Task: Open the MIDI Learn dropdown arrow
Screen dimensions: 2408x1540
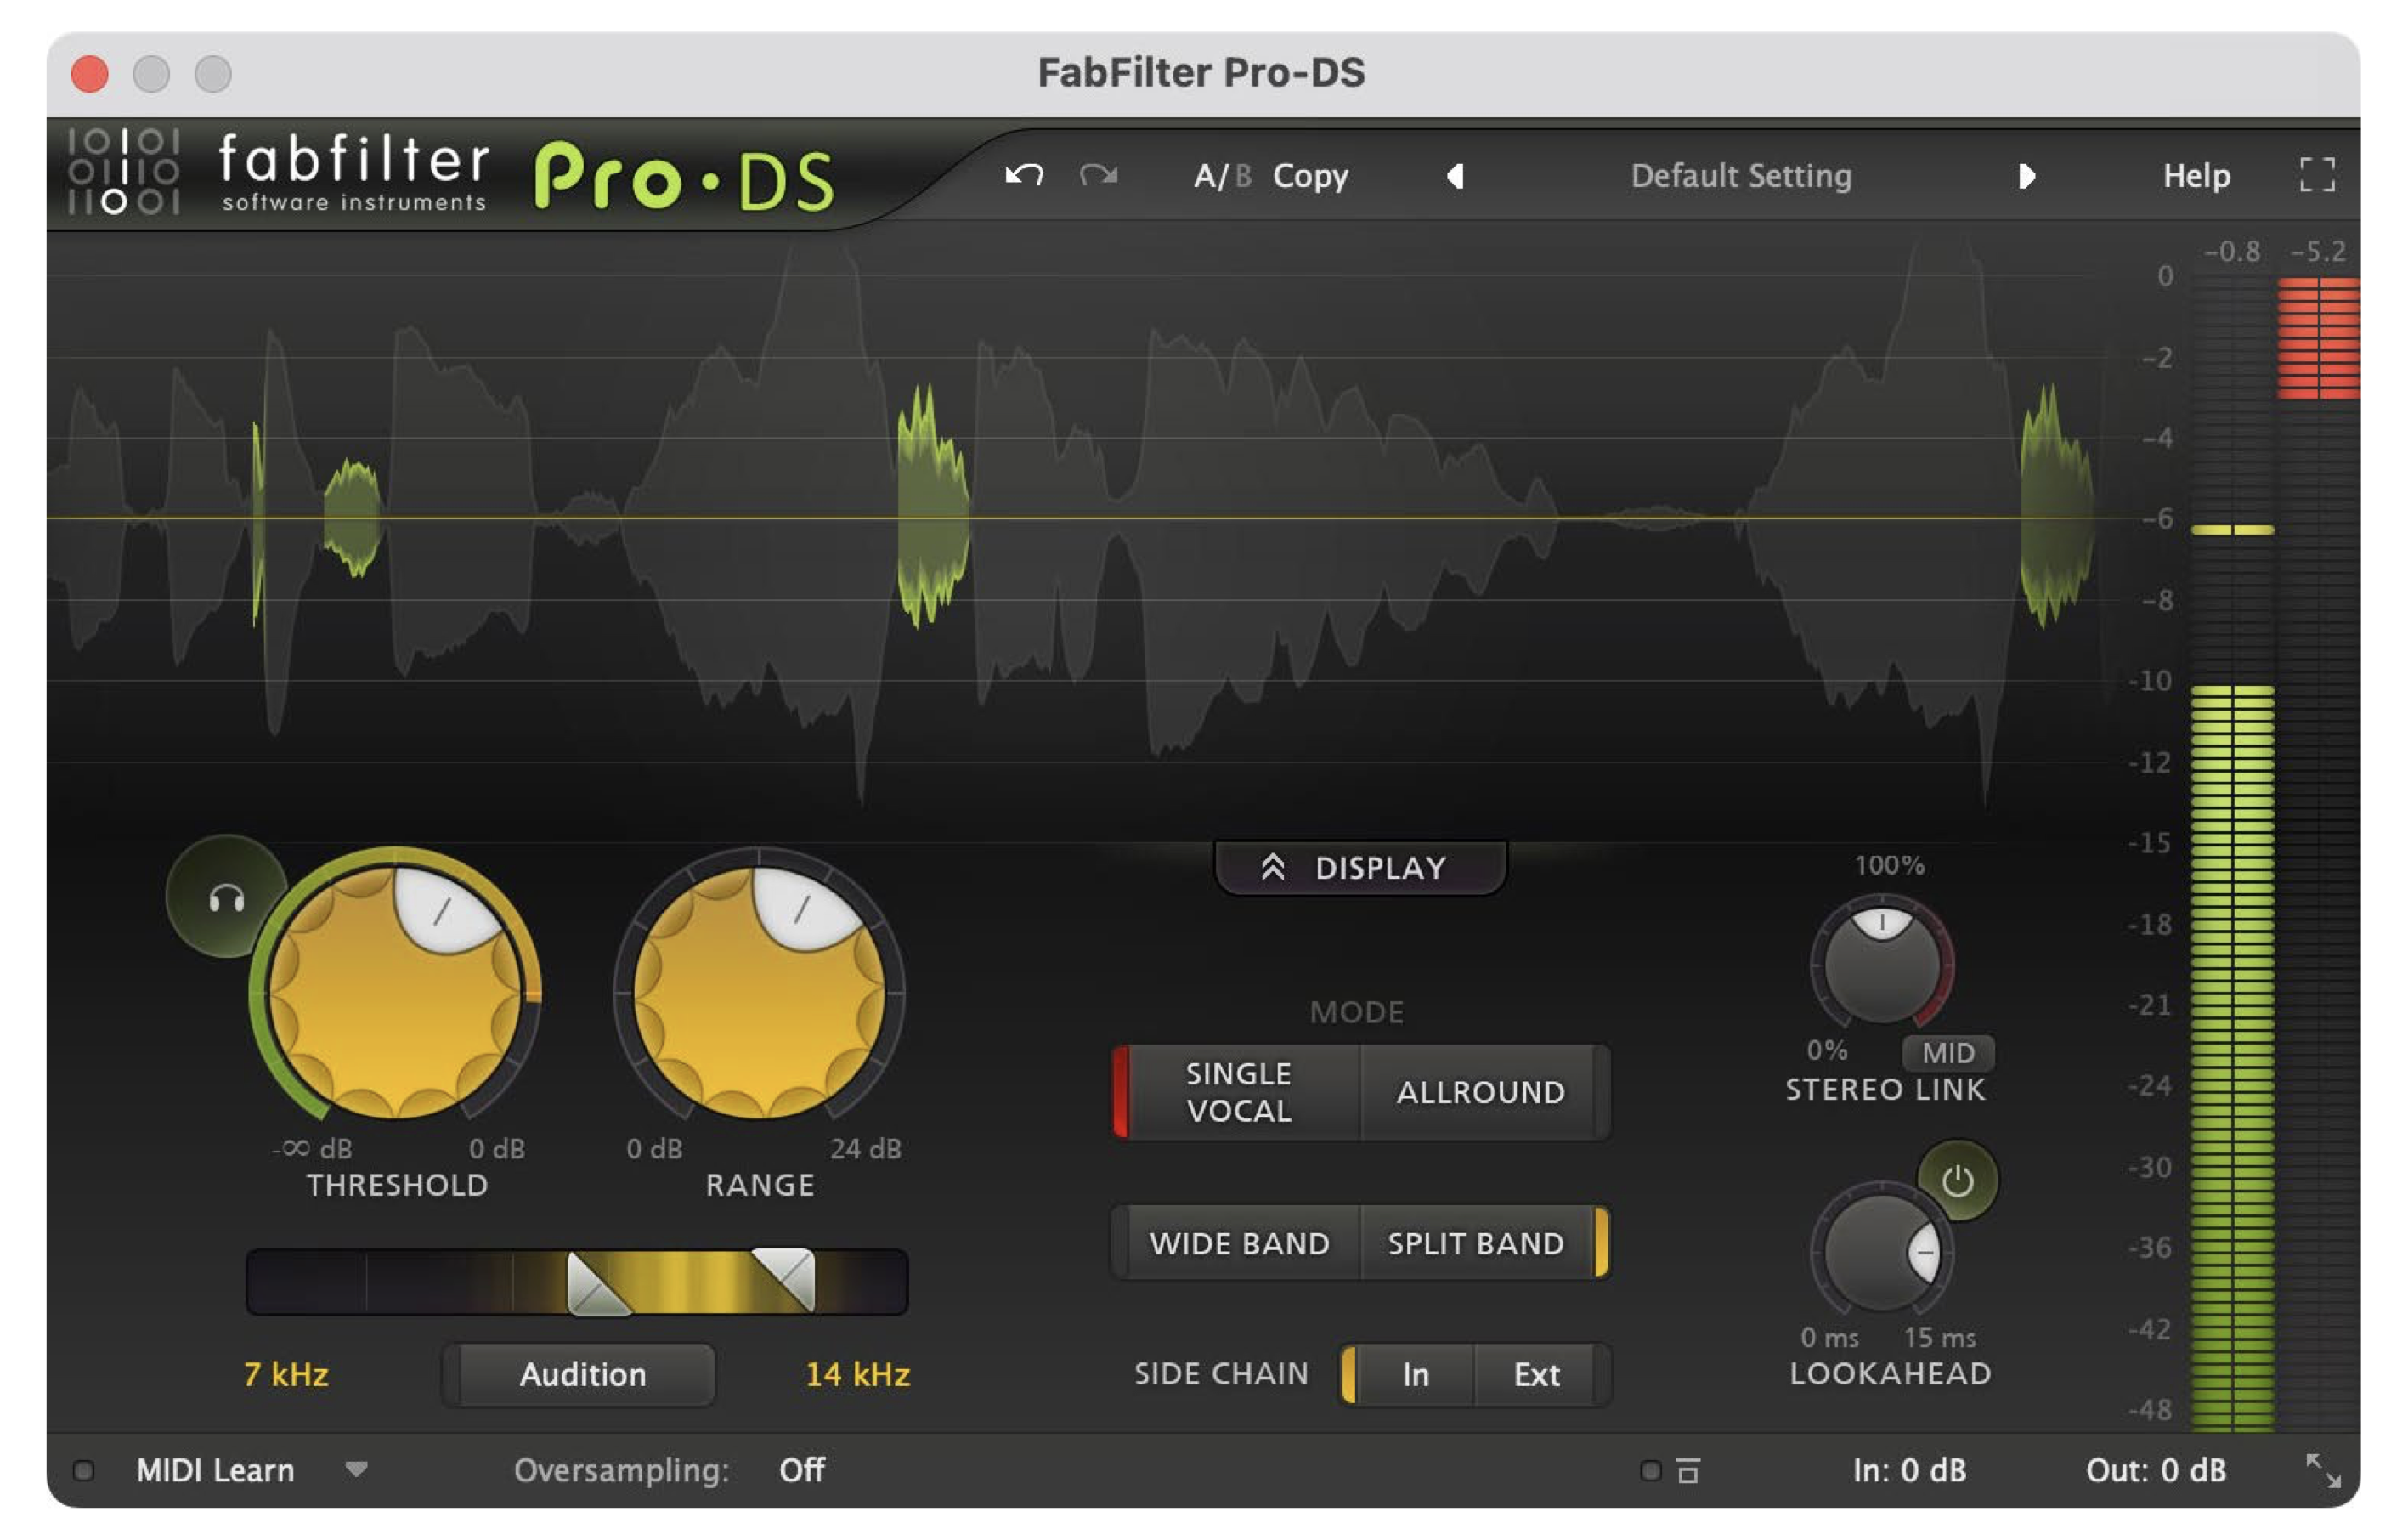Action: click(x=356, y=1469)
